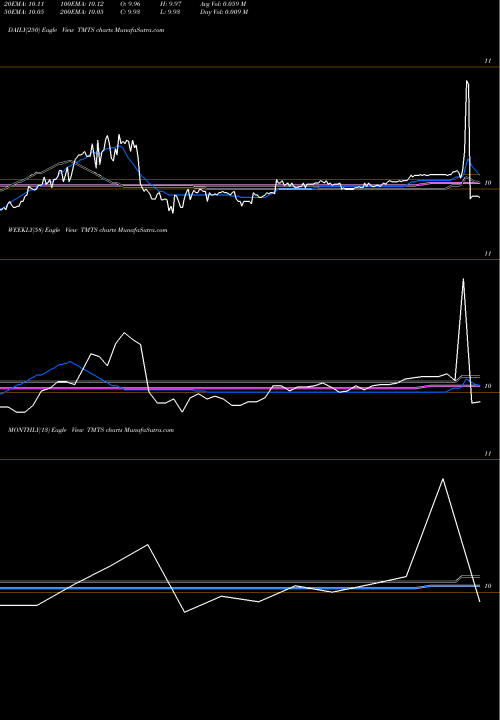Click the '10' axis label on weekly chart
Viewport: 500px width, 720px height.
pos(488,386)
